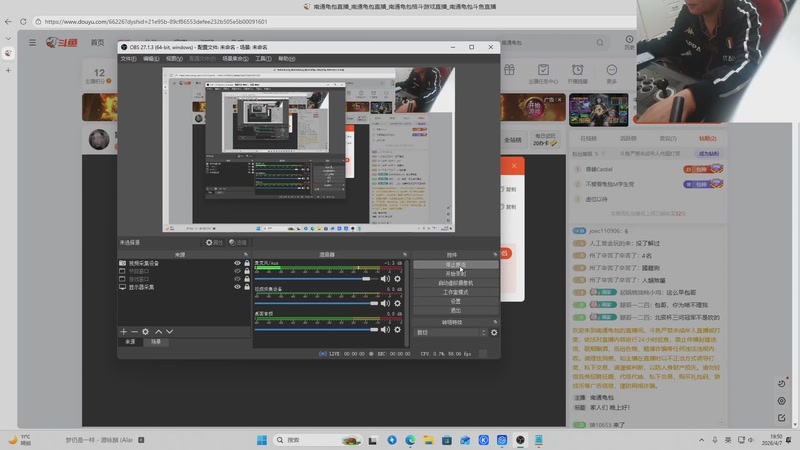Image resolution: width=800 pixels, height=450 pixels.
Task: Remove selected source with the minus icon
Action: (x=135, y=332)
